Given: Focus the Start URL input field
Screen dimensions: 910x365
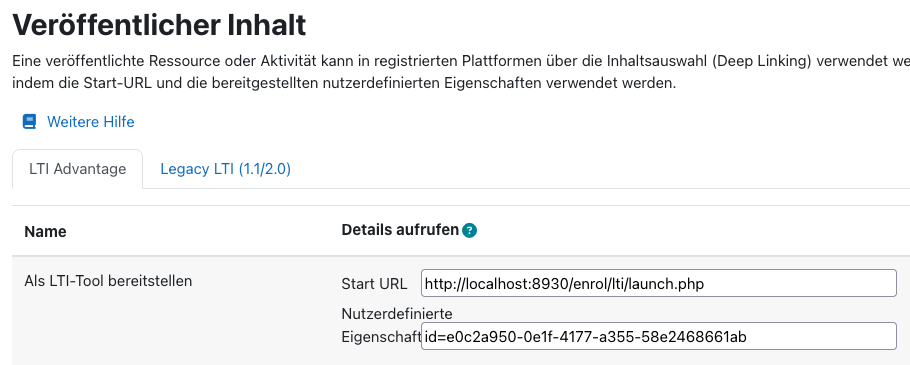Looking at the screenshot, I should [x=659, y=283].
